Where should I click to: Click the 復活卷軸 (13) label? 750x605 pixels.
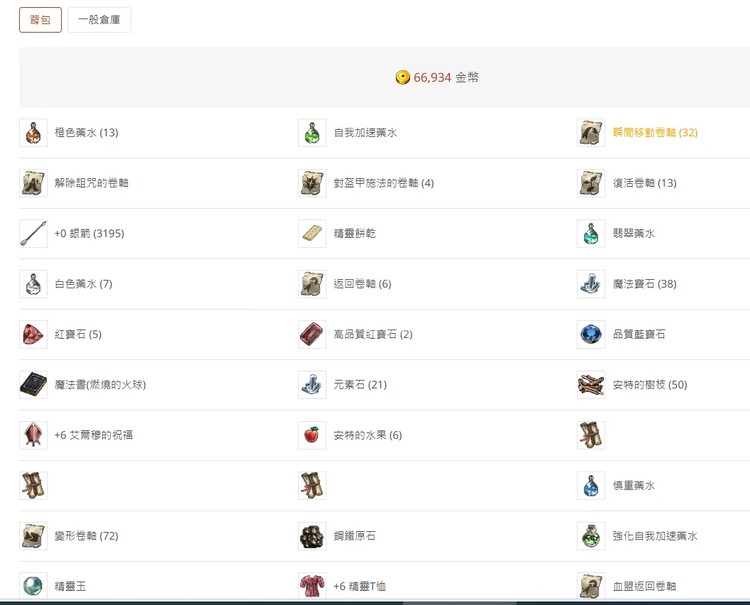point(645,183)
